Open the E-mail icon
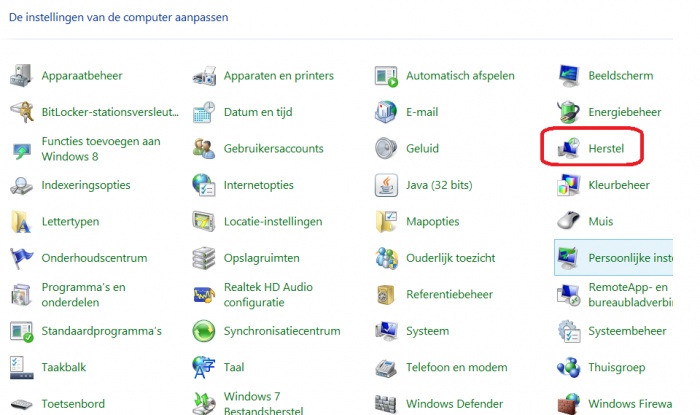This screenshot has width=700, height=415. point(386,112)
